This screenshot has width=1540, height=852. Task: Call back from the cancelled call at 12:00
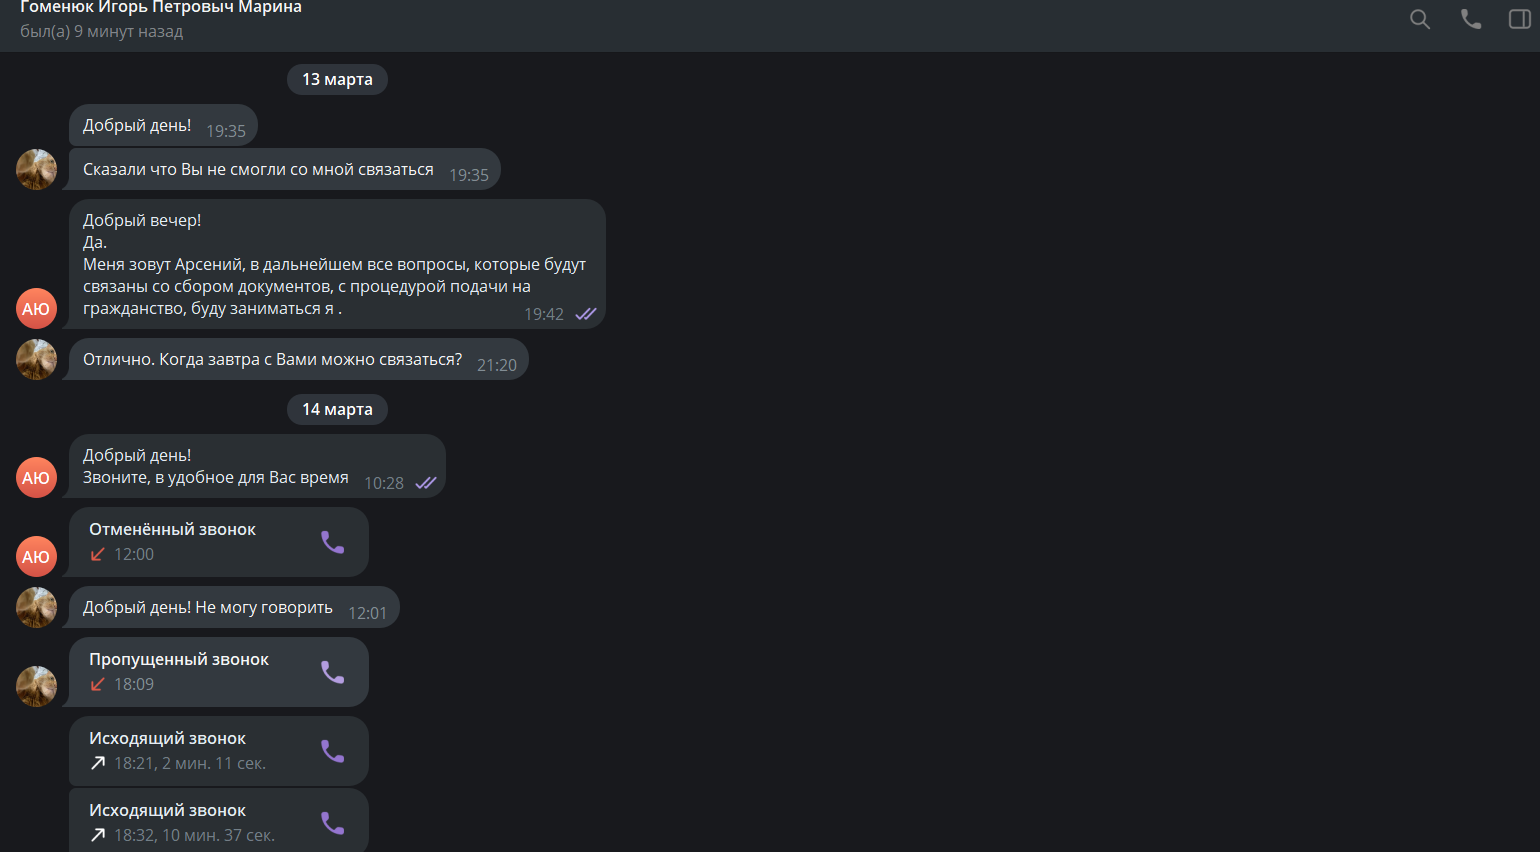(333, 542)
